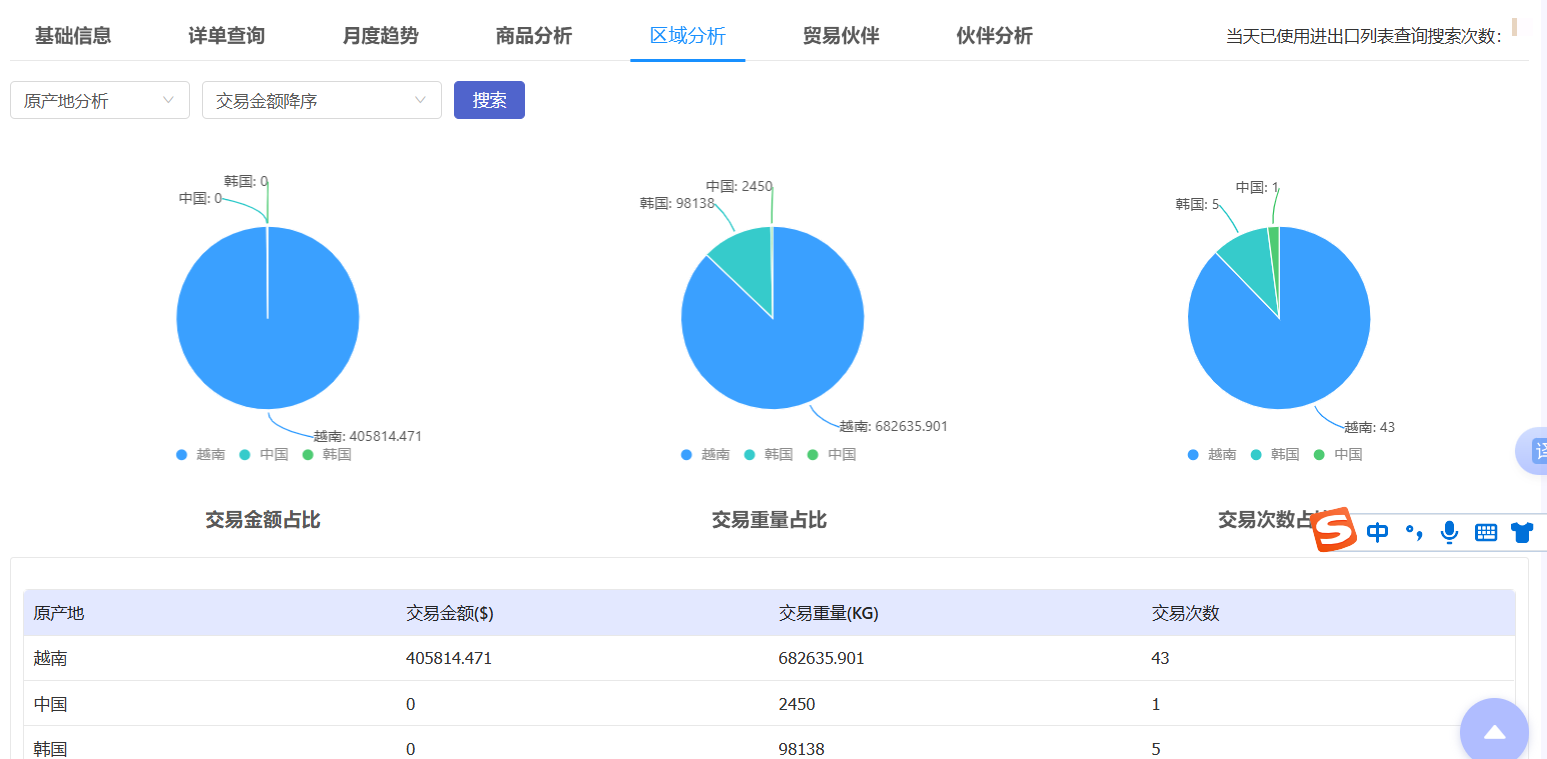Click the 搜索 button
The width and height of the screenshot is (1547, 759).
[x=489, y=100]
